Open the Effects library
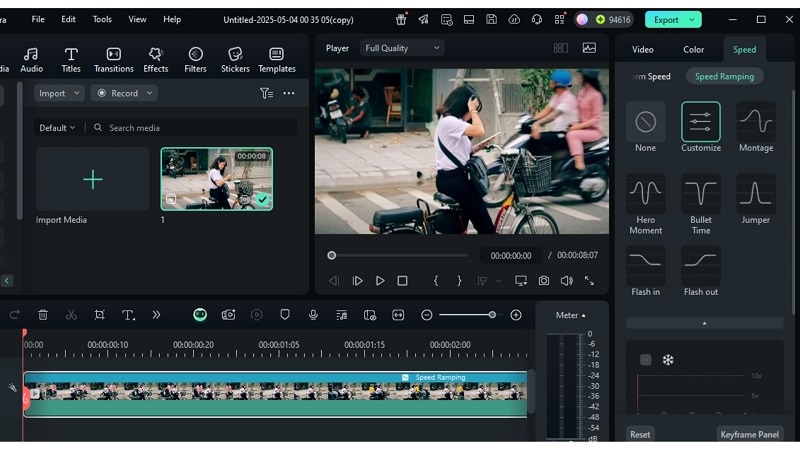The height and width of the screenshot is (450, 800). 155,60
